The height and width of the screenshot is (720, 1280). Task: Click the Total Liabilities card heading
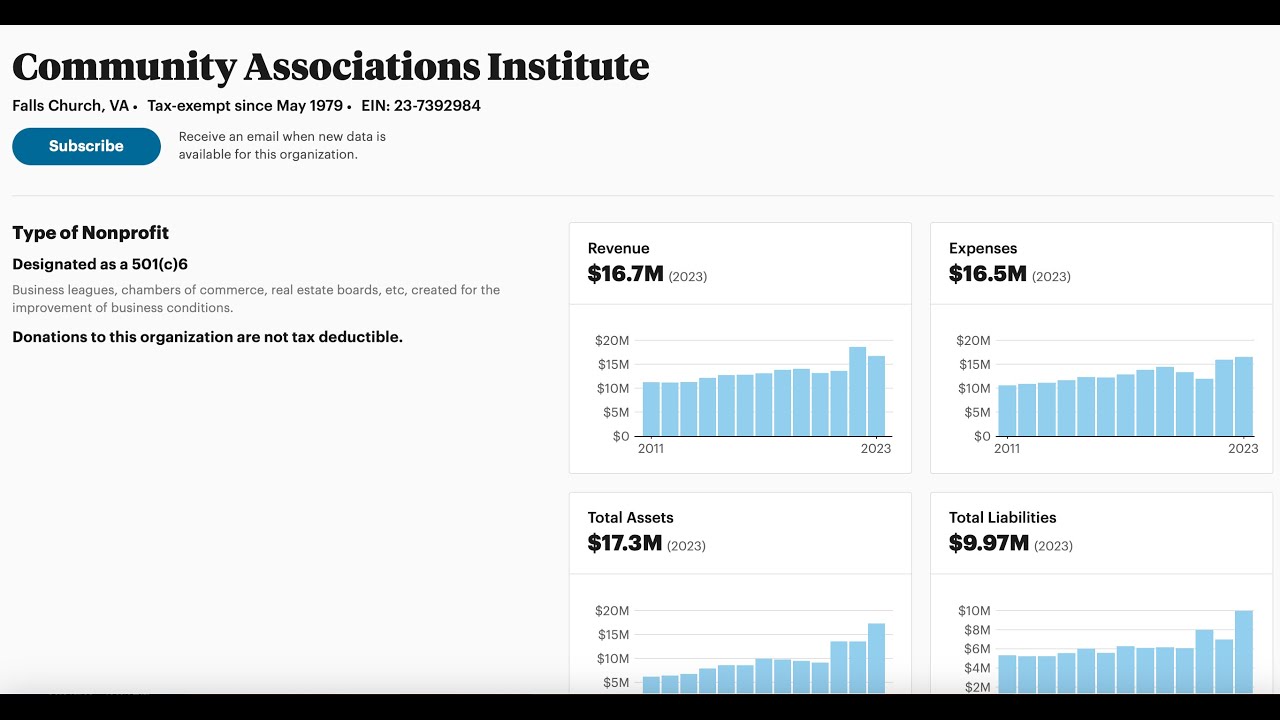1003,517
